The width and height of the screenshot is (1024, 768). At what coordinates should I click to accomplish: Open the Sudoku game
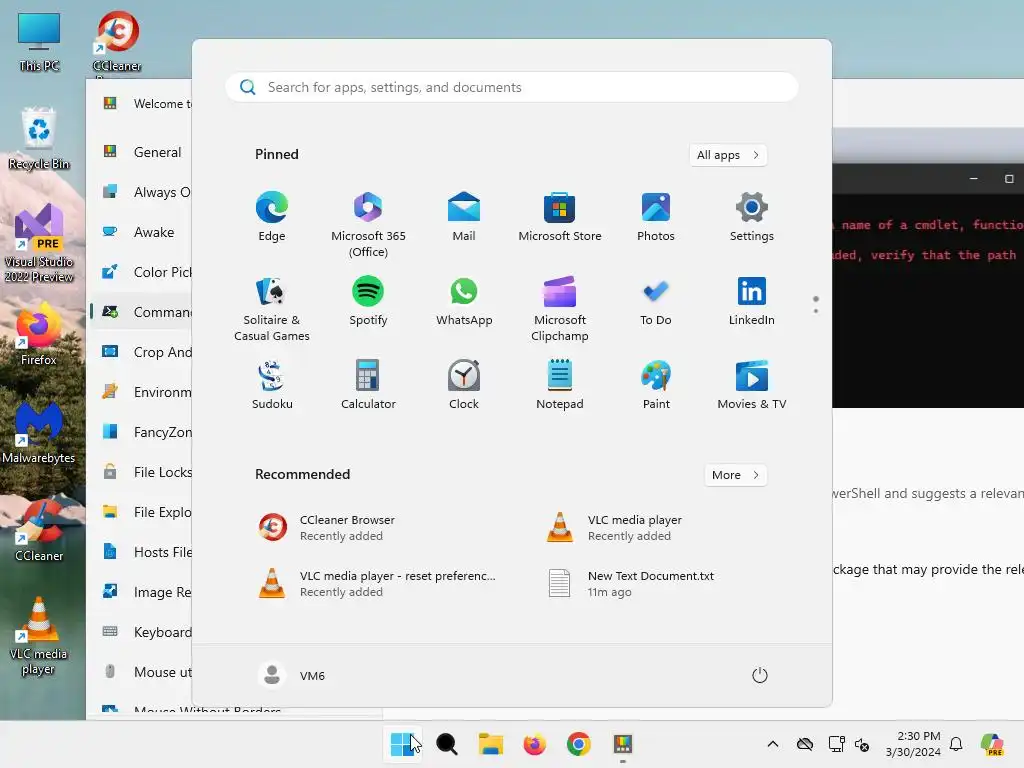(272, 385)
